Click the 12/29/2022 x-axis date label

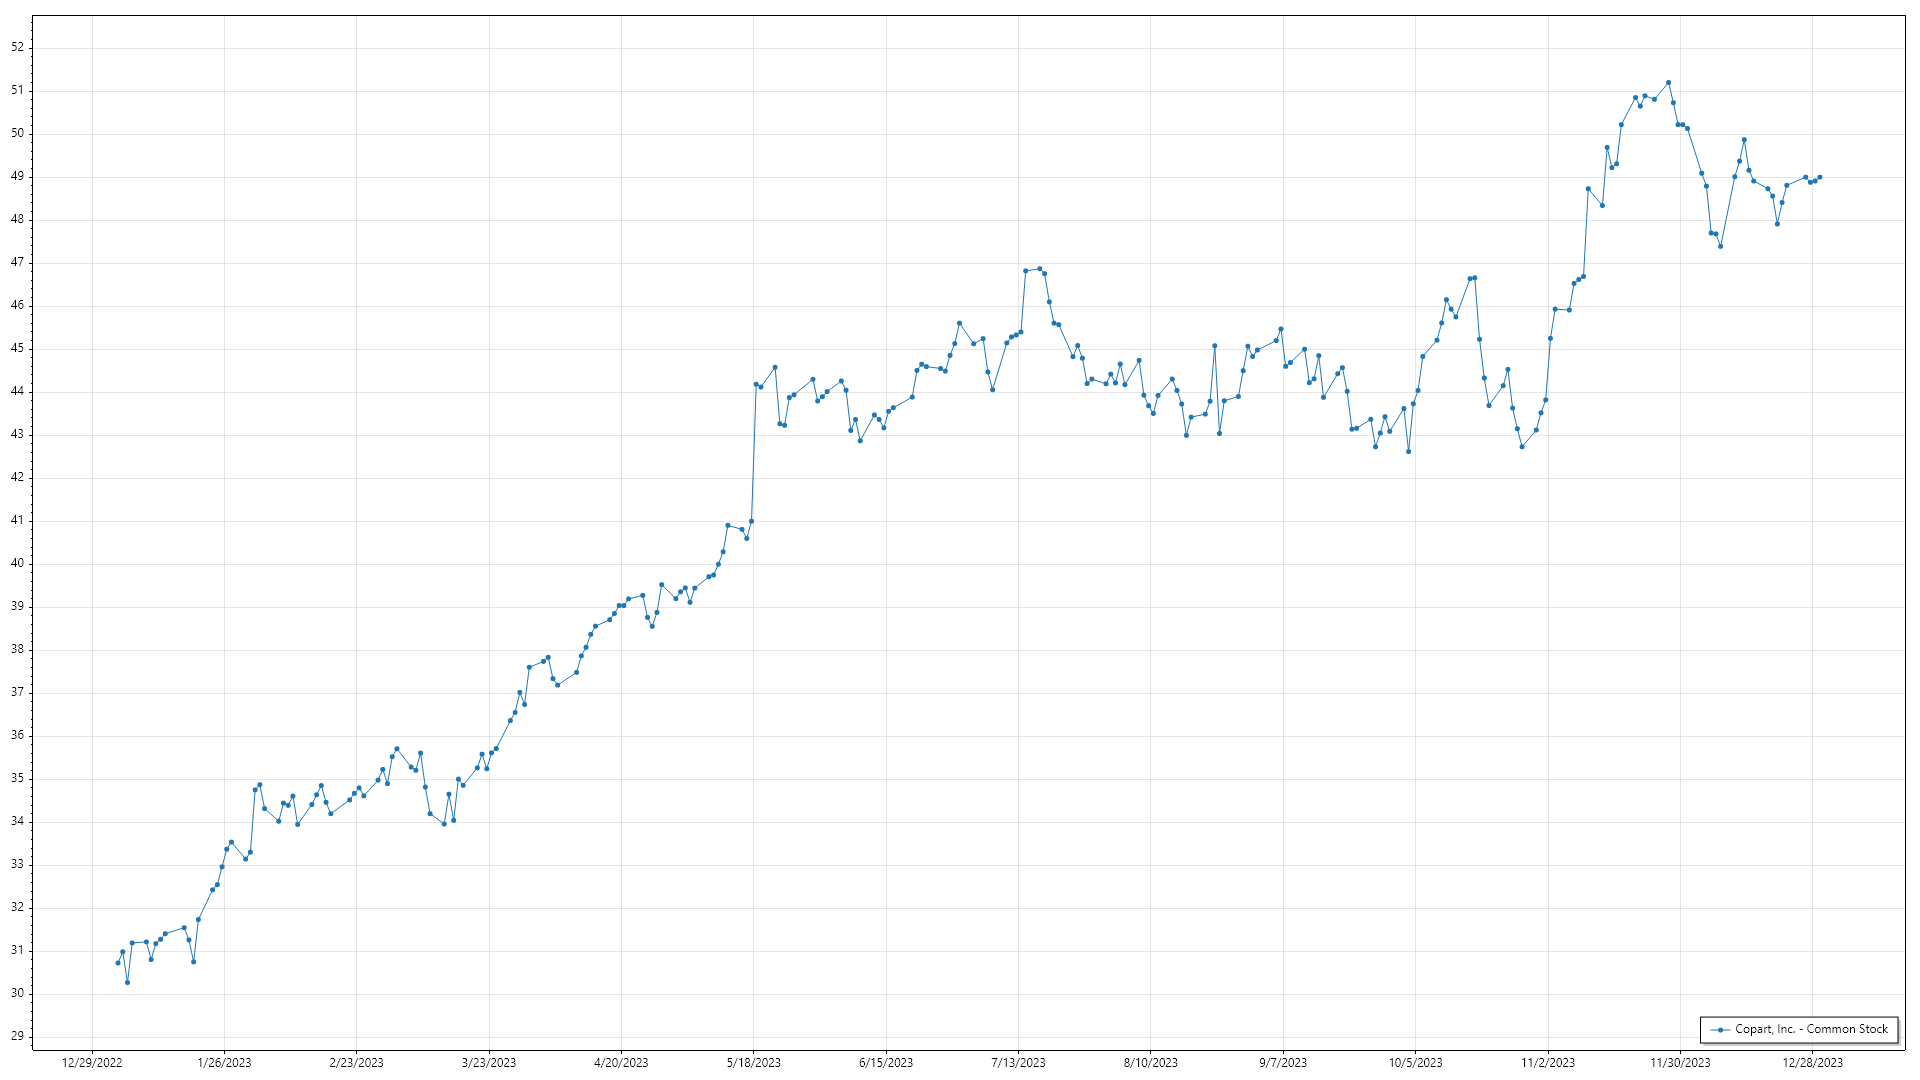click(92, 1063)
